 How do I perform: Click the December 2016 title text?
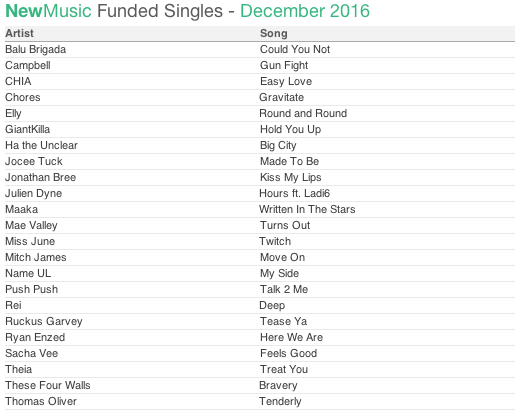click(x=305, y=11)
